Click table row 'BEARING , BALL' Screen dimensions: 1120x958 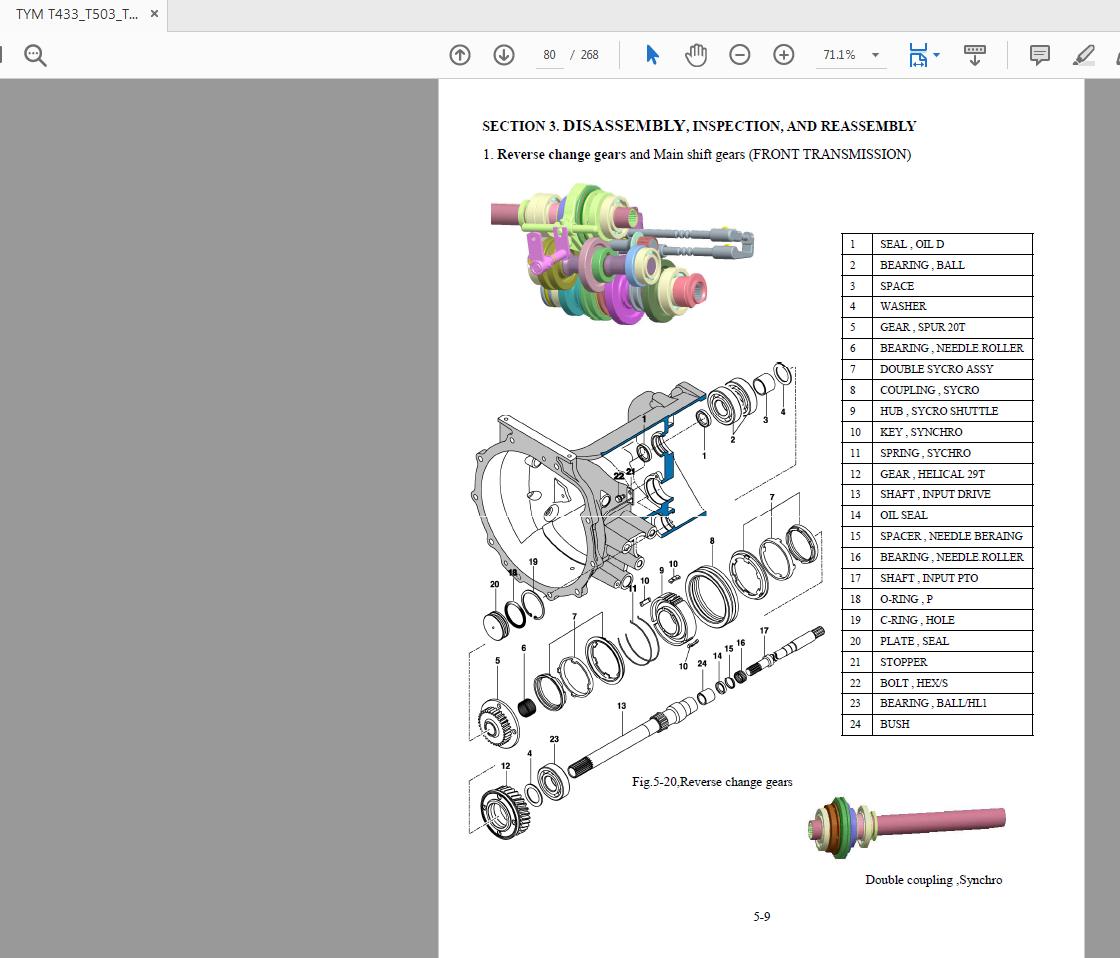point(937,265)
